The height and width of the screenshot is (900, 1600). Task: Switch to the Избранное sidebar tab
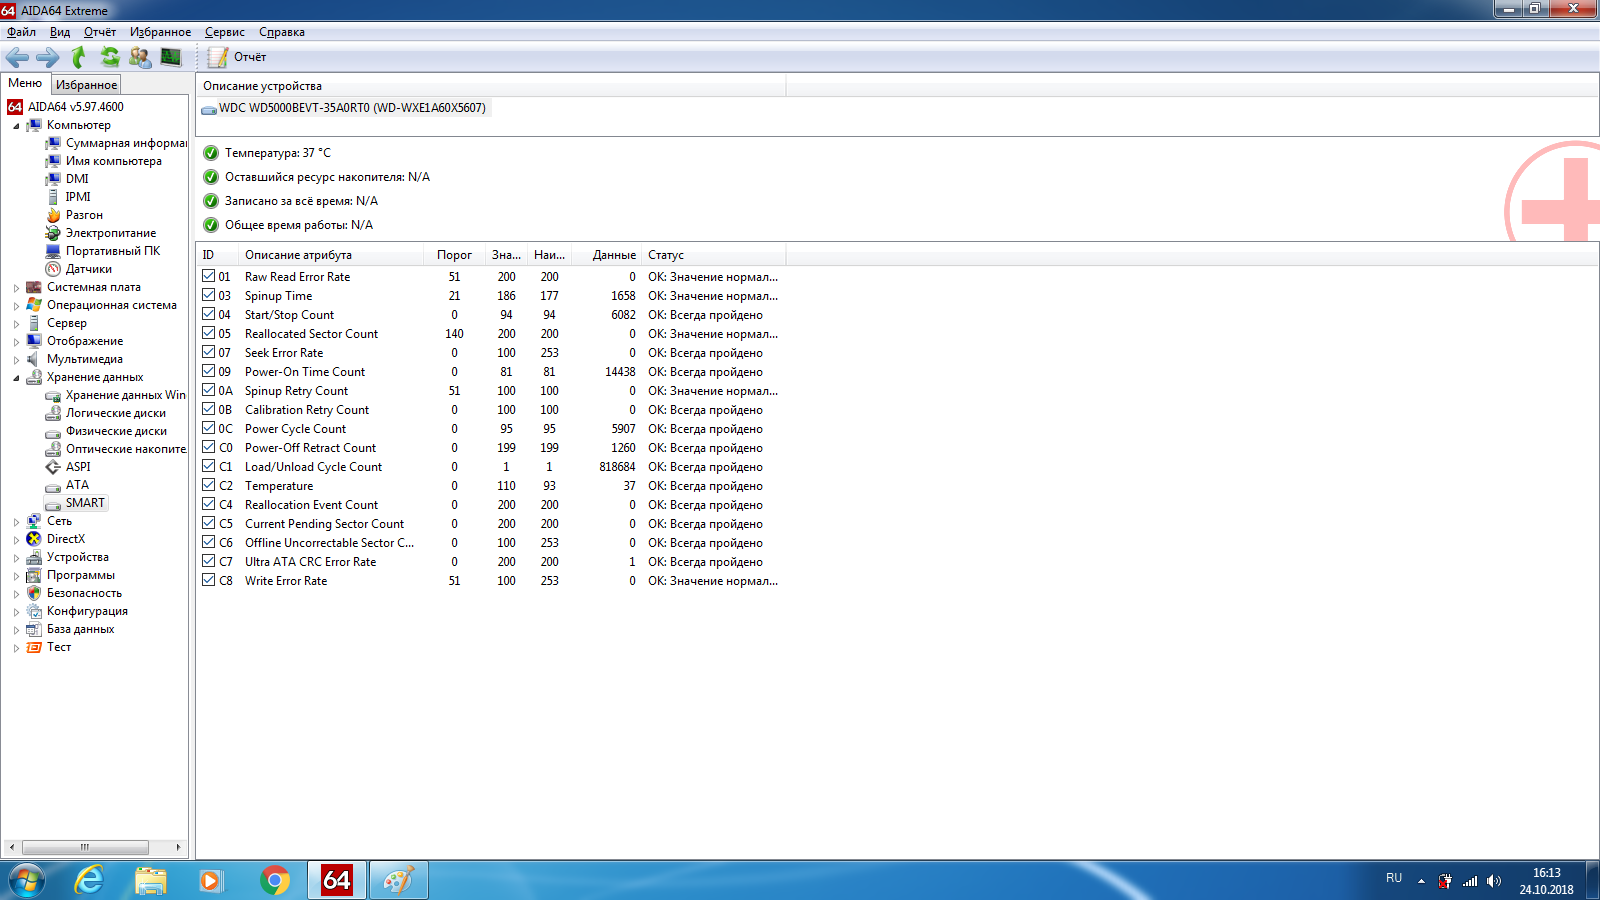[x=86, y=85]
